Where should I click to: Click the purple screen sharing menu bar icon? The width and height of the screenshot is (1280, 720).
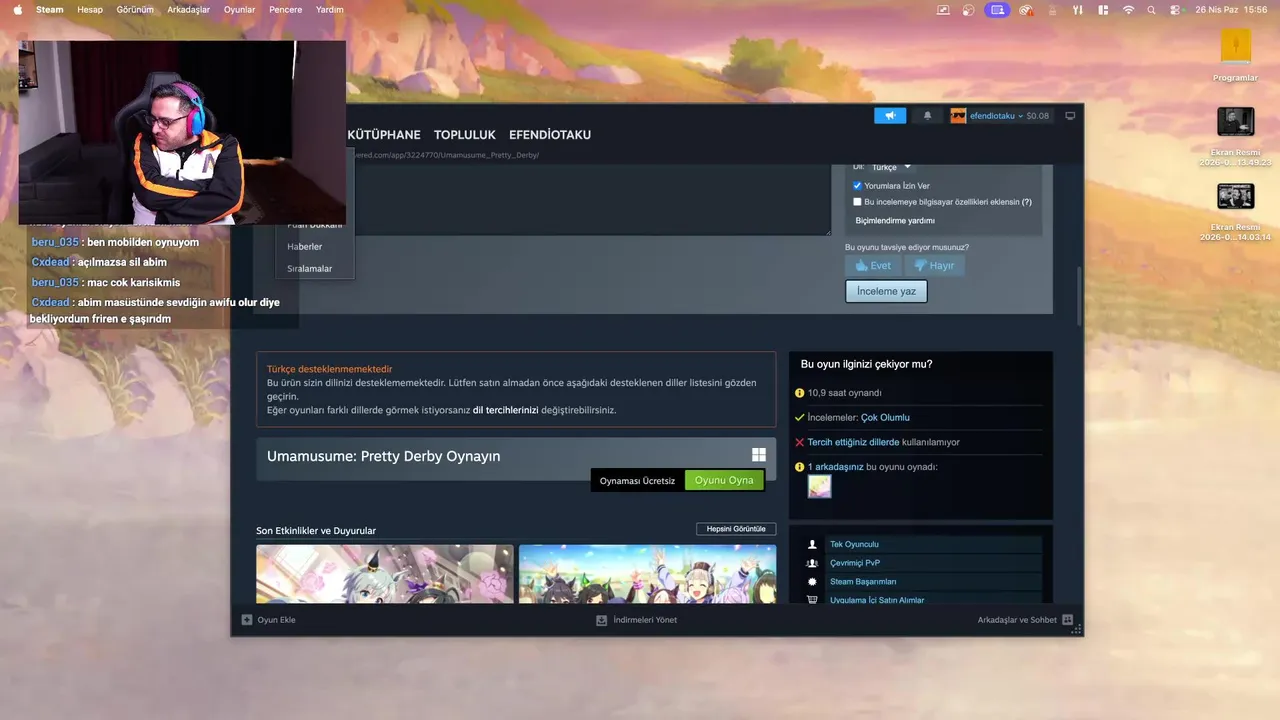click(996, 9)
